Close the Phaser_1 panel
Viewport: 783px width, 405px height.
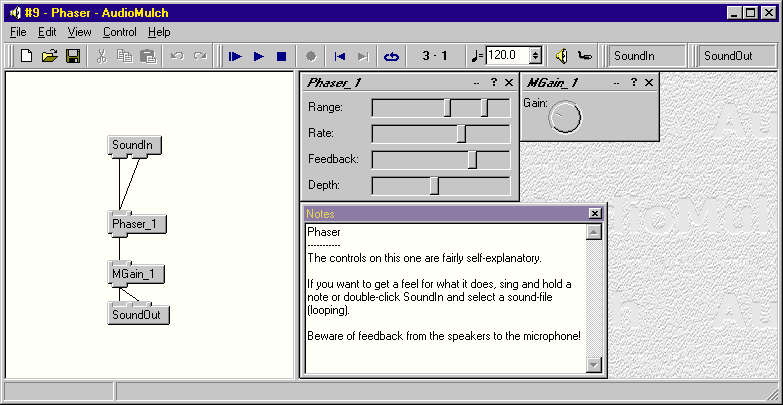[509, 83]
